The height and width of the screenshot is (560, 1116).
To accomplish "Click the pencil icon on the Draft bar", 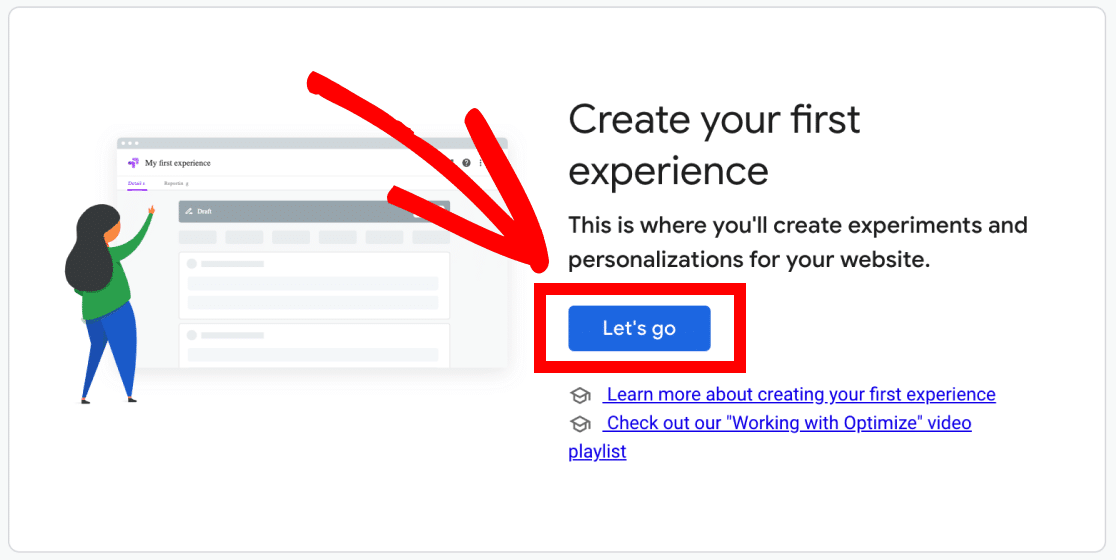I will pos(189,211).
